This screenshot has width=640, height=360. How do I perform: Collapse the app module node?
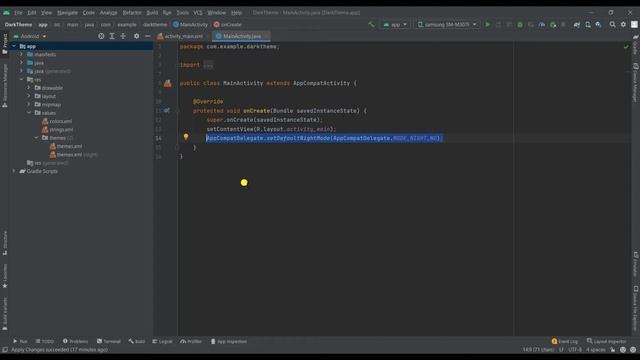(x=14, y=46)
